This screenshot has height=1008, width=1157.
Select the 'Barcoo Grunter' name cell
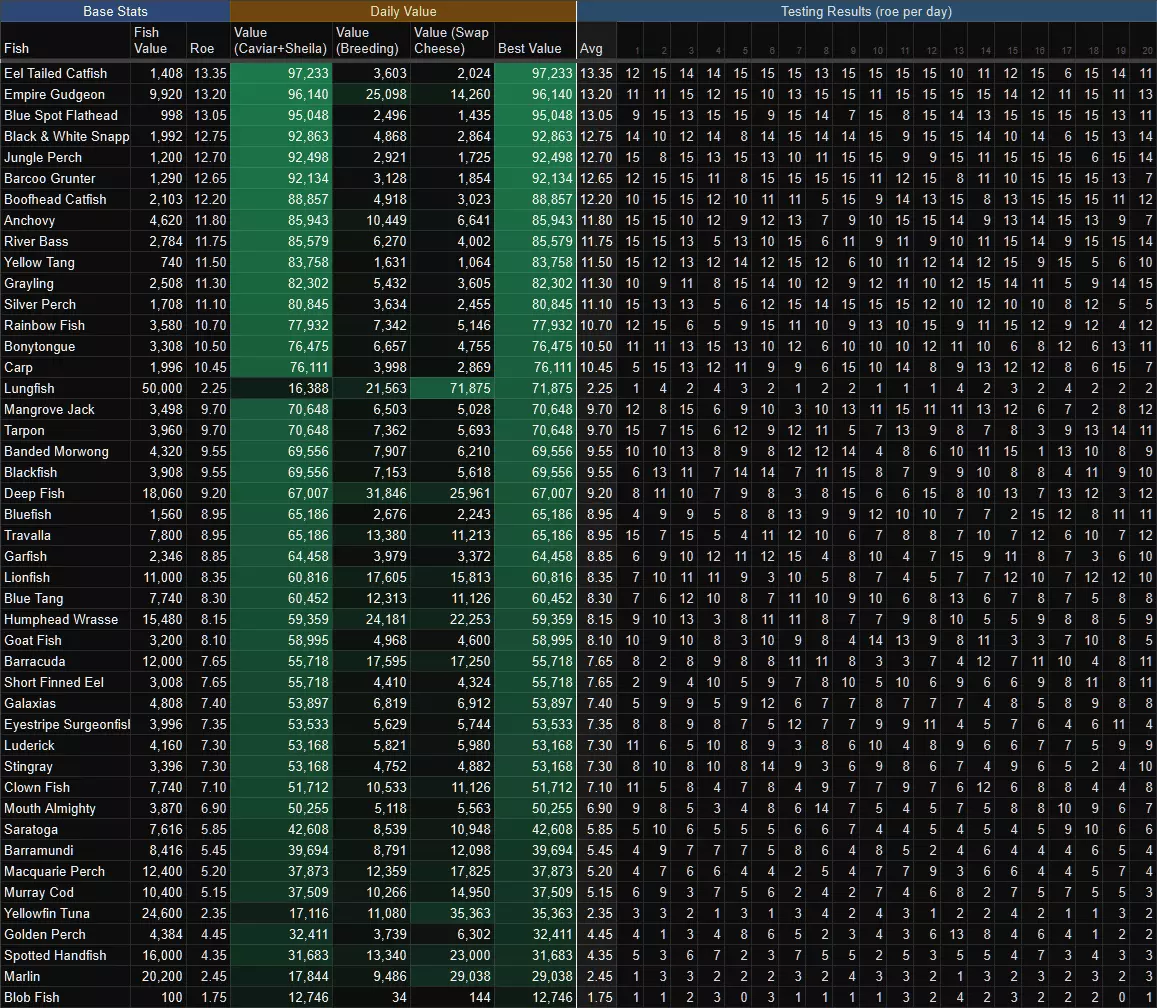pos(66,179)
